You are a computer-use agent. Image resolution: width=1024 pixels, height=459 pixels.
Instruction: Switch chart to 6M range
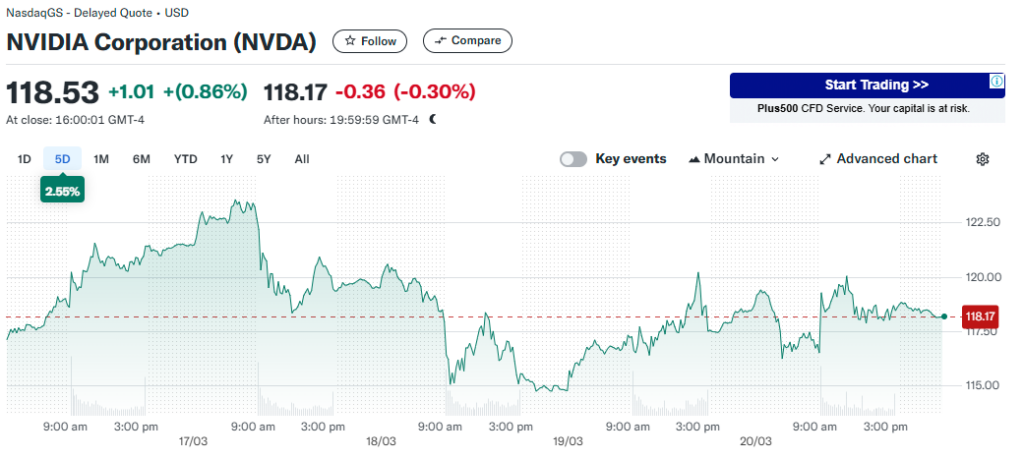coord(141,159)
